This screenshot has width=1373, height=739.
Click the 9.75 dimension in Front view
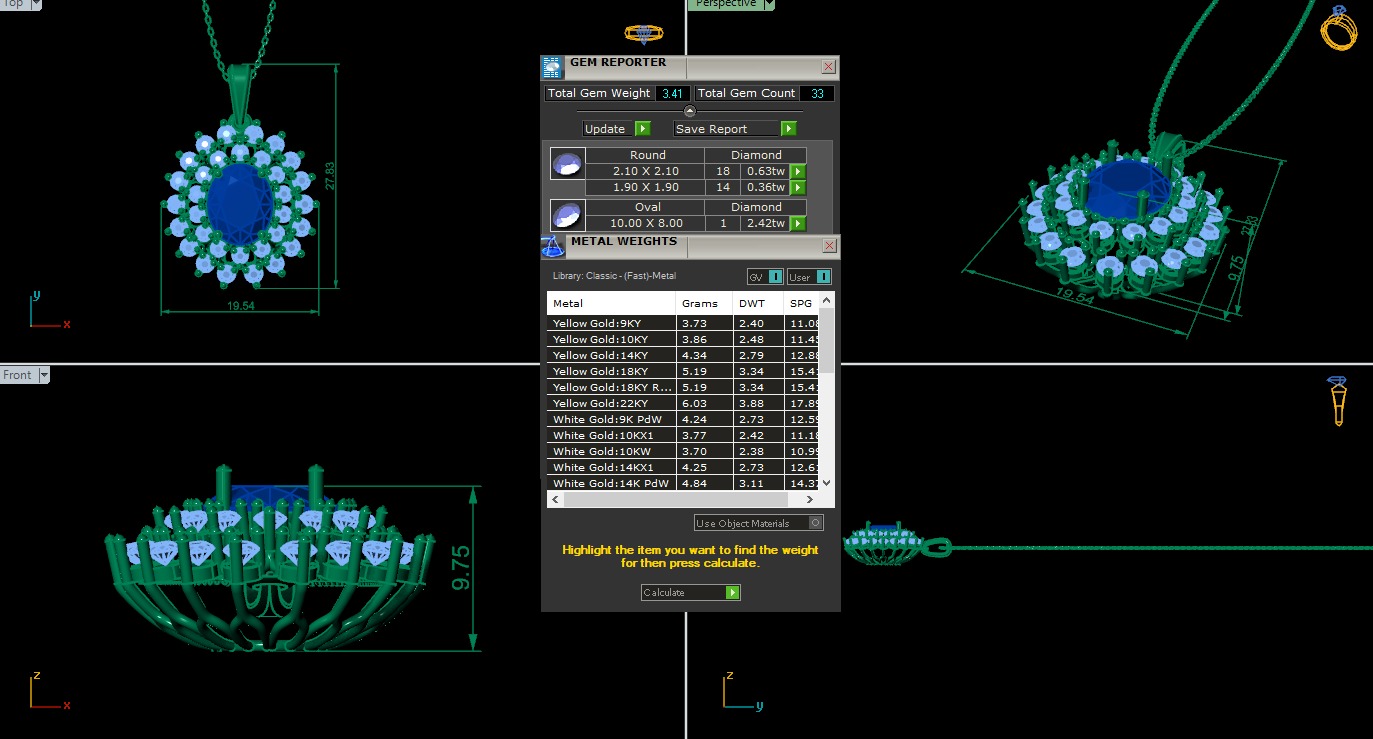[x=462, y=569]
